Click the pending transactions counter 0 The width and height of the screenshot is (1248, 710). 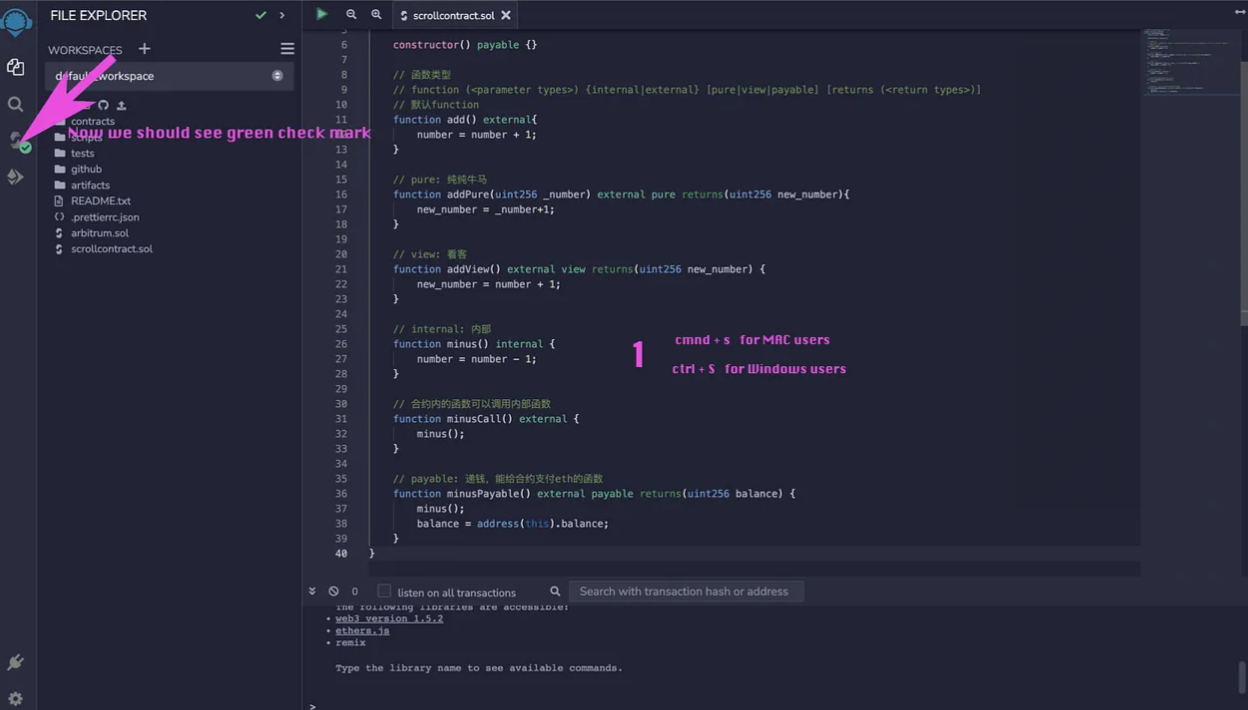pyautogui.click(x=354, y=591)
